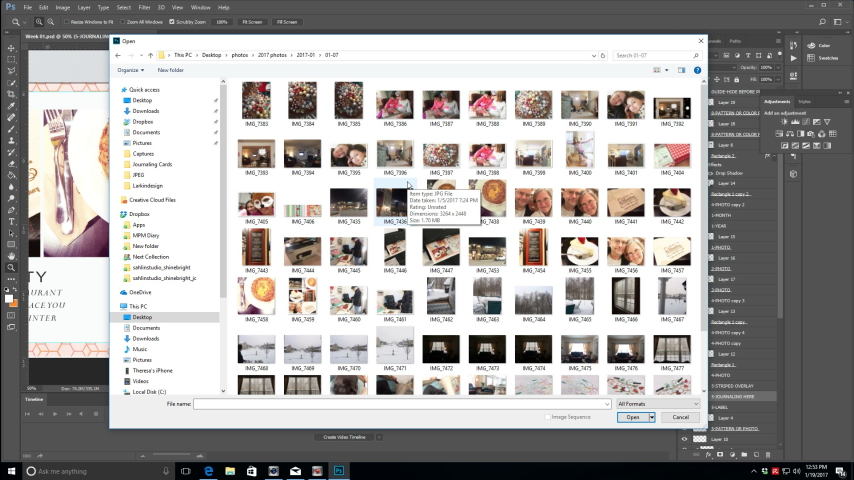Delete layer using the trash icon
The height and width of the screenshot is (480, 854).
coord(768,454)
